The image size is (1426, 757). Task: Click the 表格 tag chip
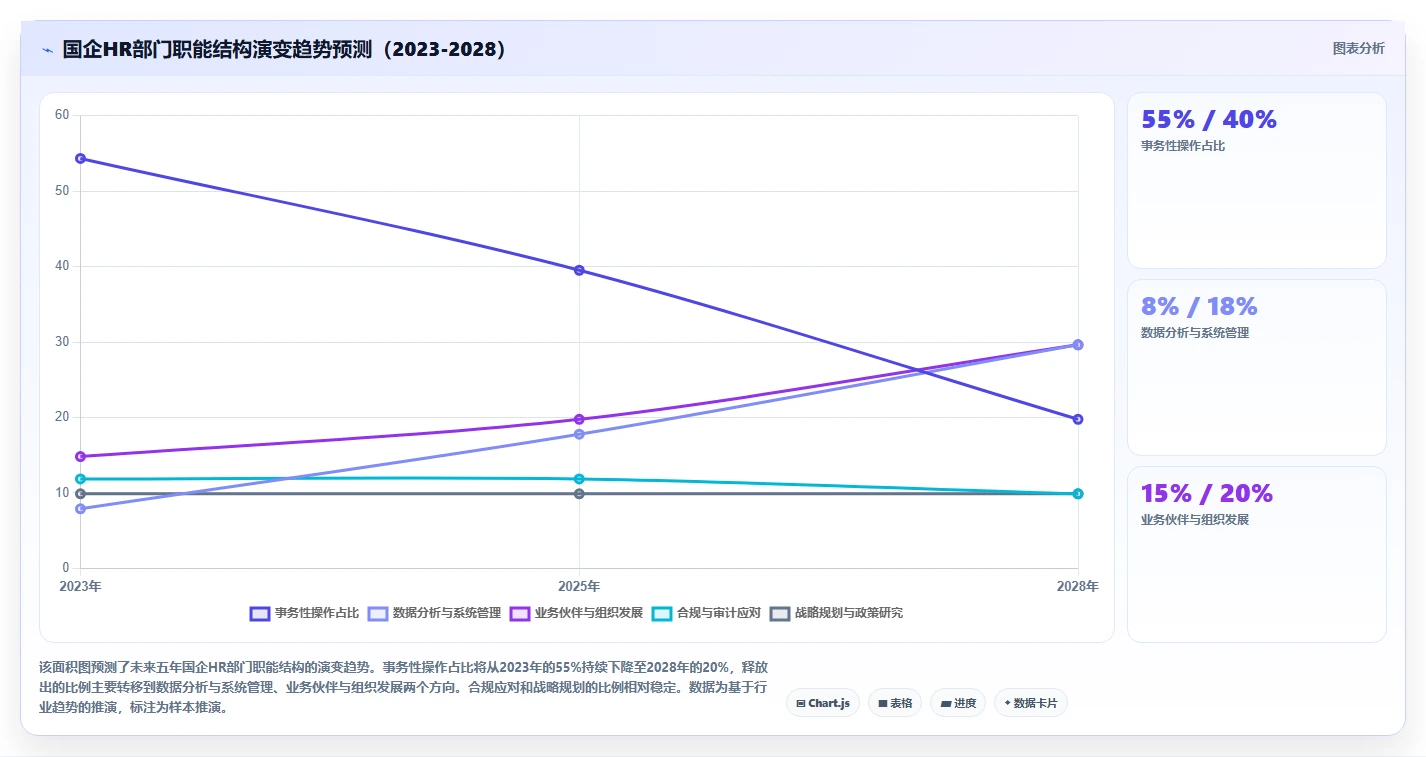click(895, 703)
